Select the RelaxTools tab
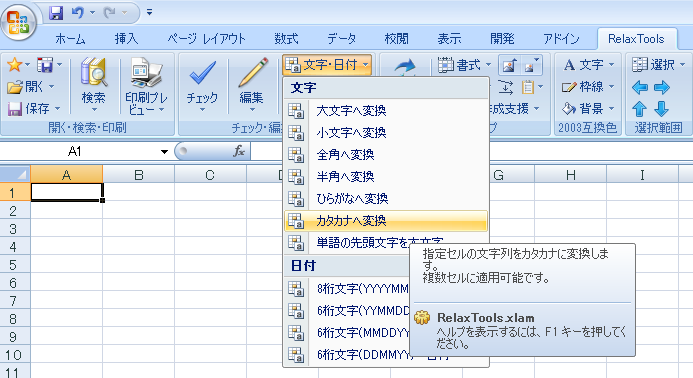Viewport: 693px width, 378px height. (636, 39)
